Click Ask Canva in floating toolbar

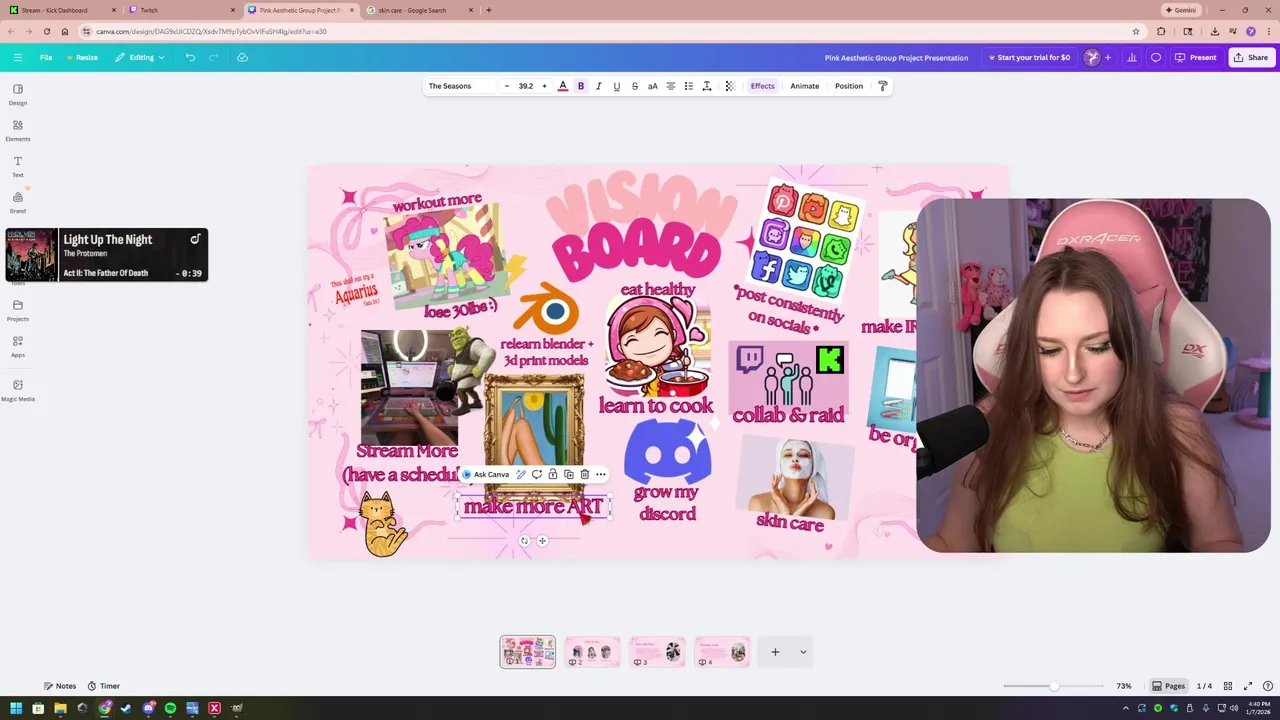tap(486, 474)
